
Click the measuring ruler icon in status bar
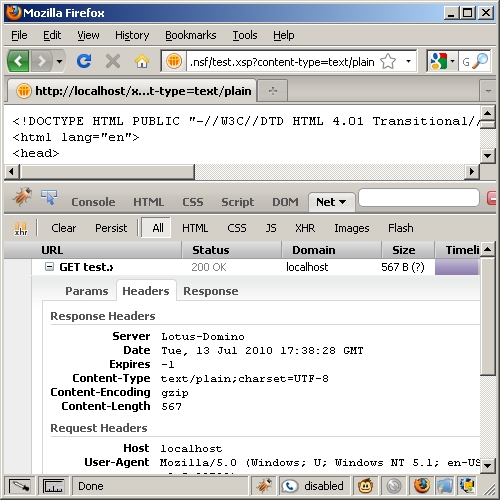click(x=53, y=486)
